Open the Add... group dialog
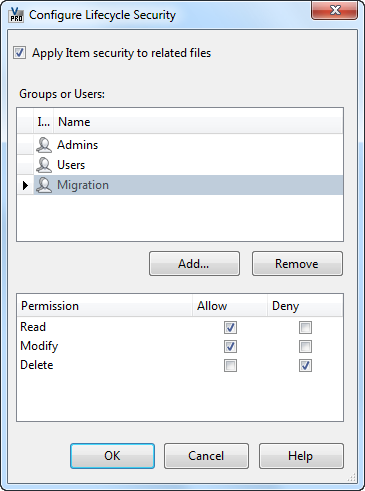 [x=194, y=264]
